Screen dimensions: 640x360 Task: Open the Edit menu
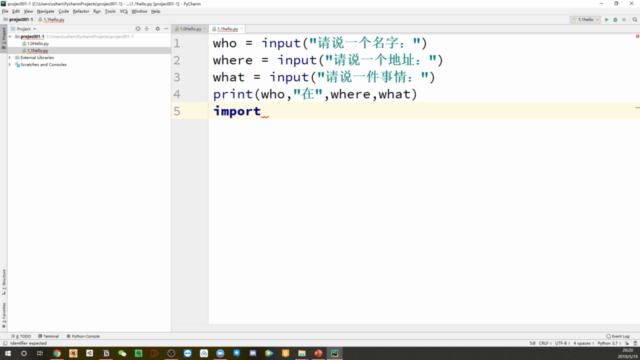(x=16, y=11)
